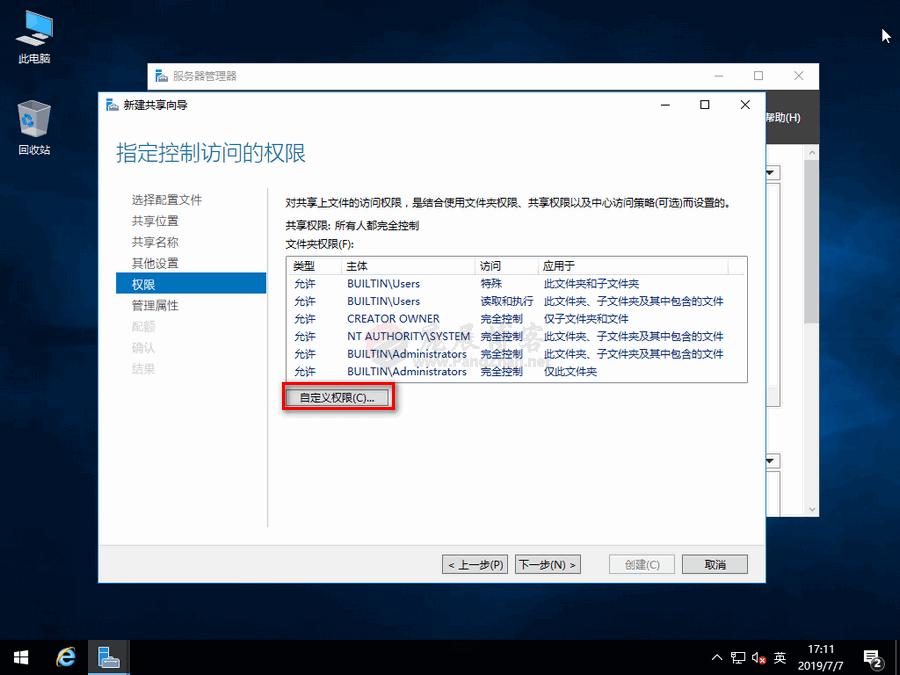
Task: Click the Windows Start button
Action: pyautogui.click(x=20, y=657)
